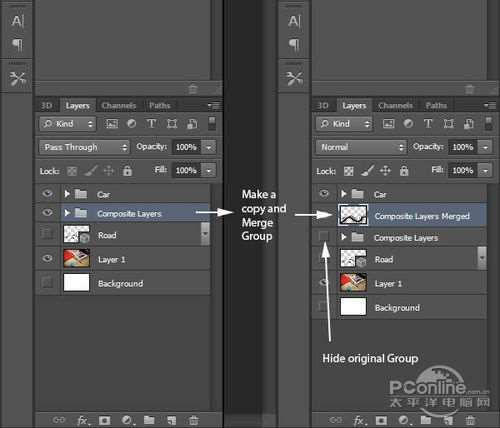Expand the Car group in left panel
Screen dimensions: 500x428
67,194
